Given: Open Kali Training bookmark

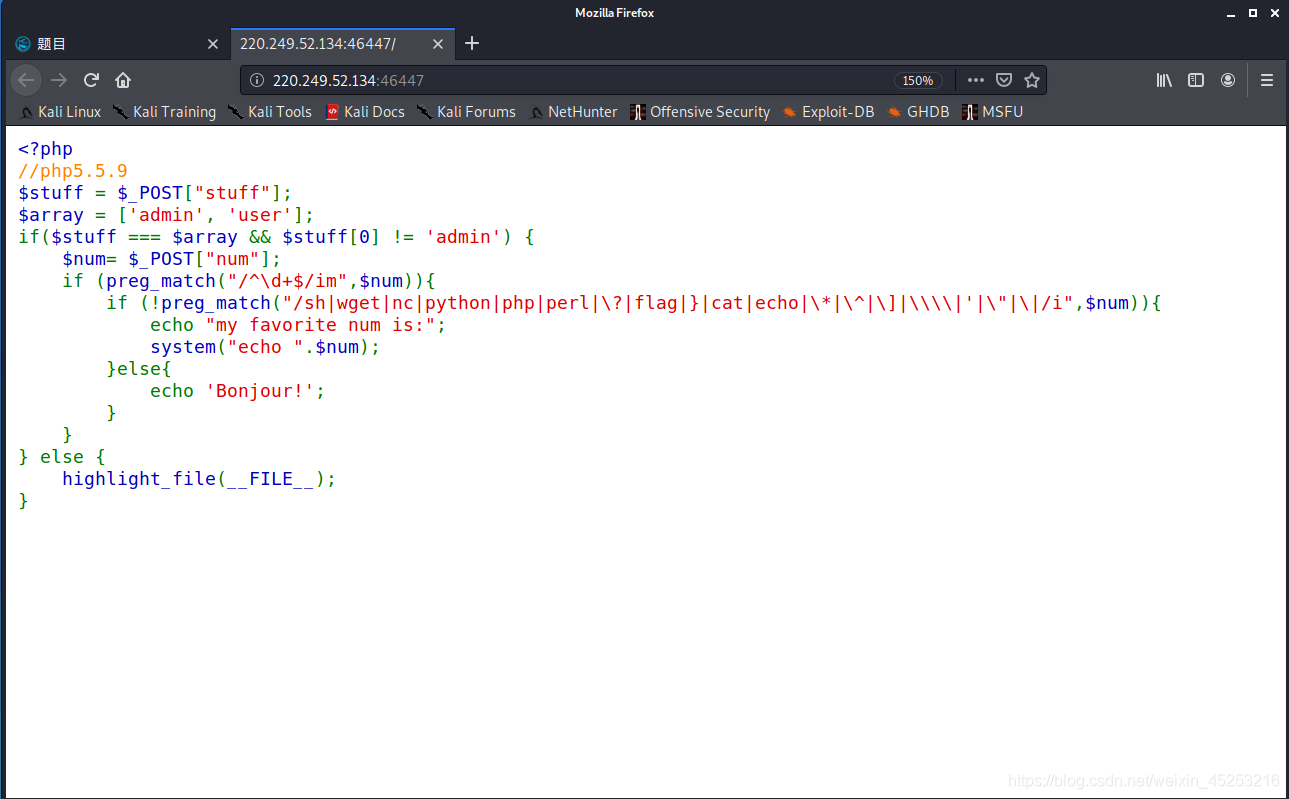Looking at the screenshot, I should (165, 112).
